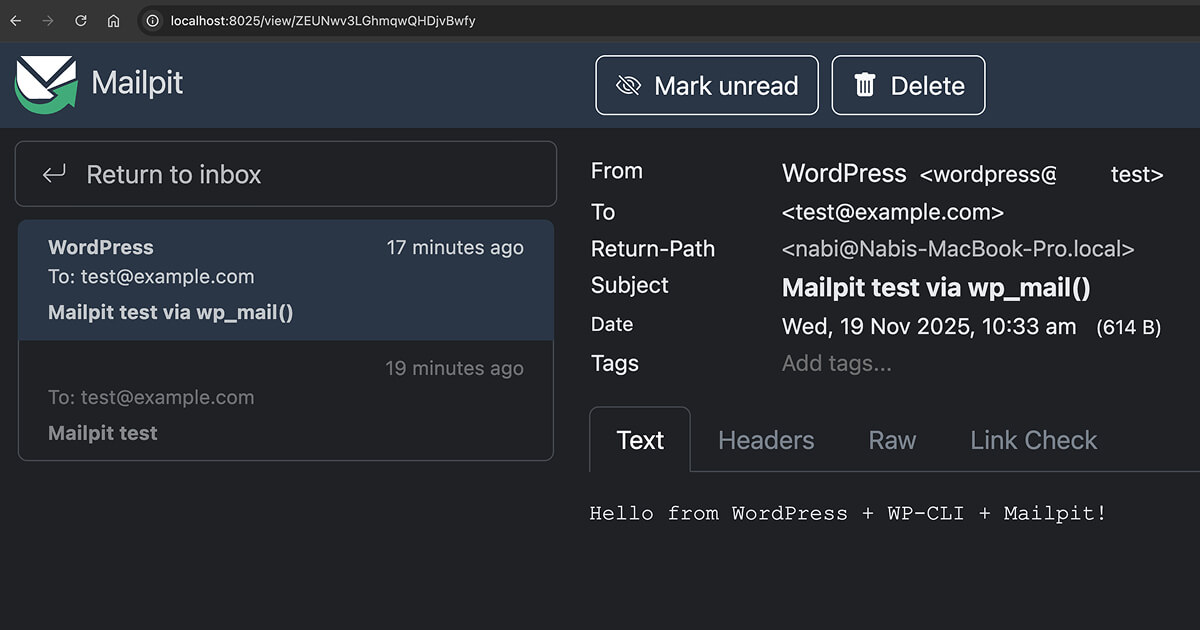Viewport: 1200px width, 630px height.
Task: Click the return arrow icon beside inbox
Action: tap(54, 174)
